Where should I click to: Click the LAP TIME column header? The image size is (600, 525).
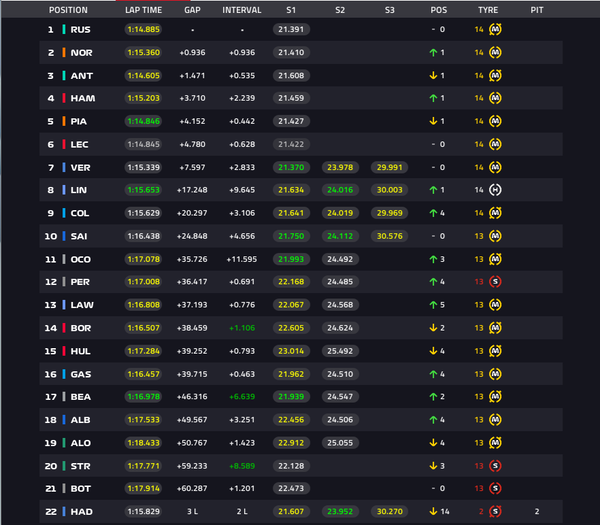(x=143, y=10)
